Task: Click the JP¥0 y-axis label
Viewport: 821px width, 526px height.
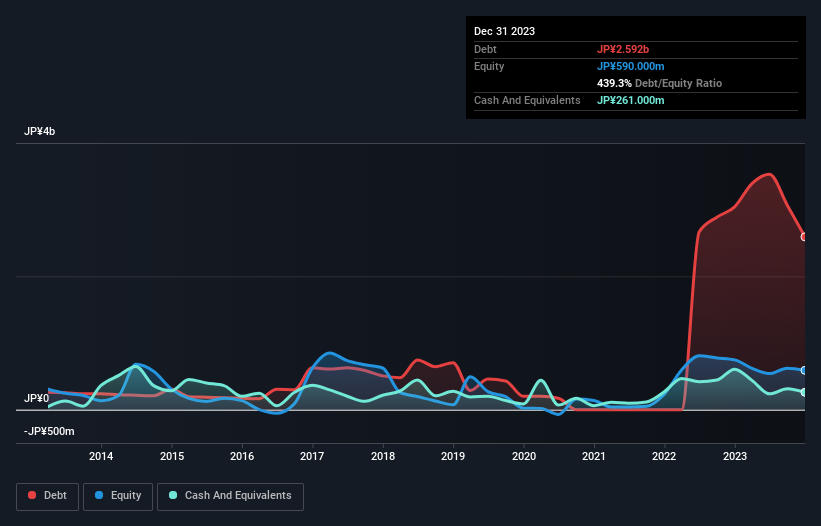Action: (36, 398)
